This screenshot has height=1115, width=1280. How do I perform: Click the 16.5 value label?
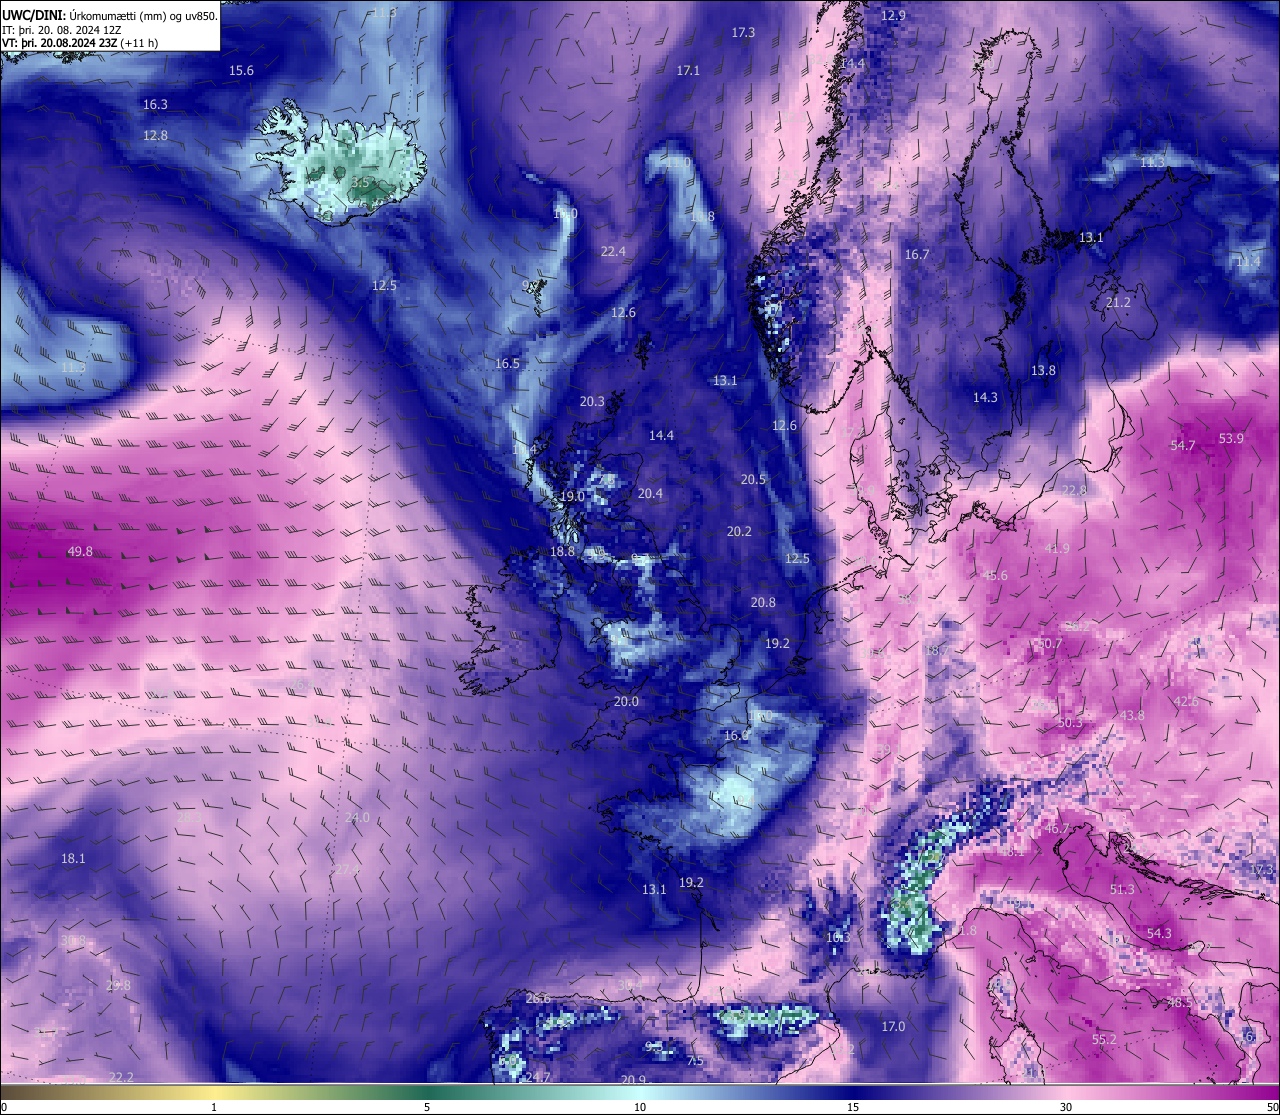pos(507,363)
